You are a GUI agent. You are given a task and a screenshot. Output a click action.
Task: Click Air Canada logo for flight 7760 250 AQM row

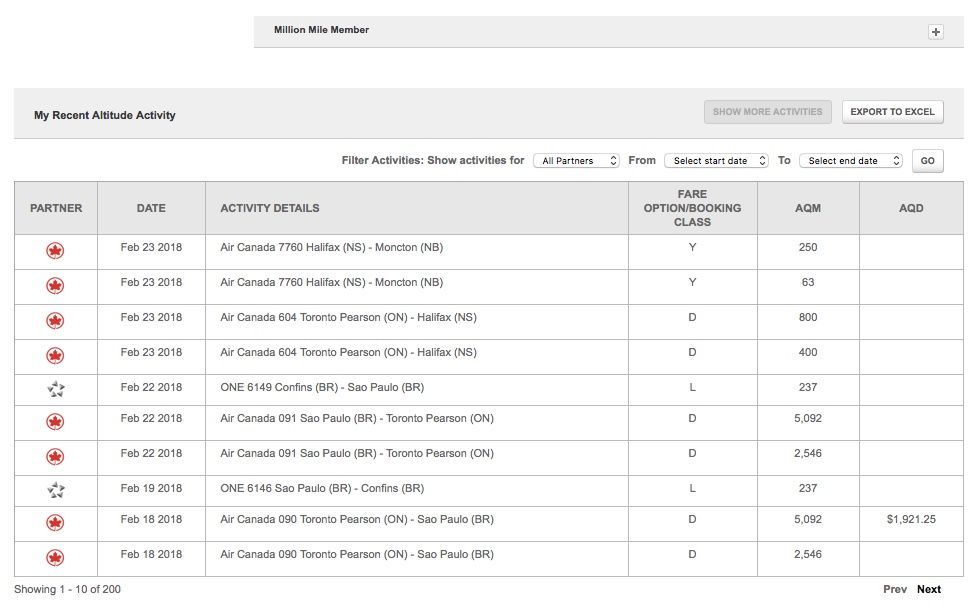point(56,251)
